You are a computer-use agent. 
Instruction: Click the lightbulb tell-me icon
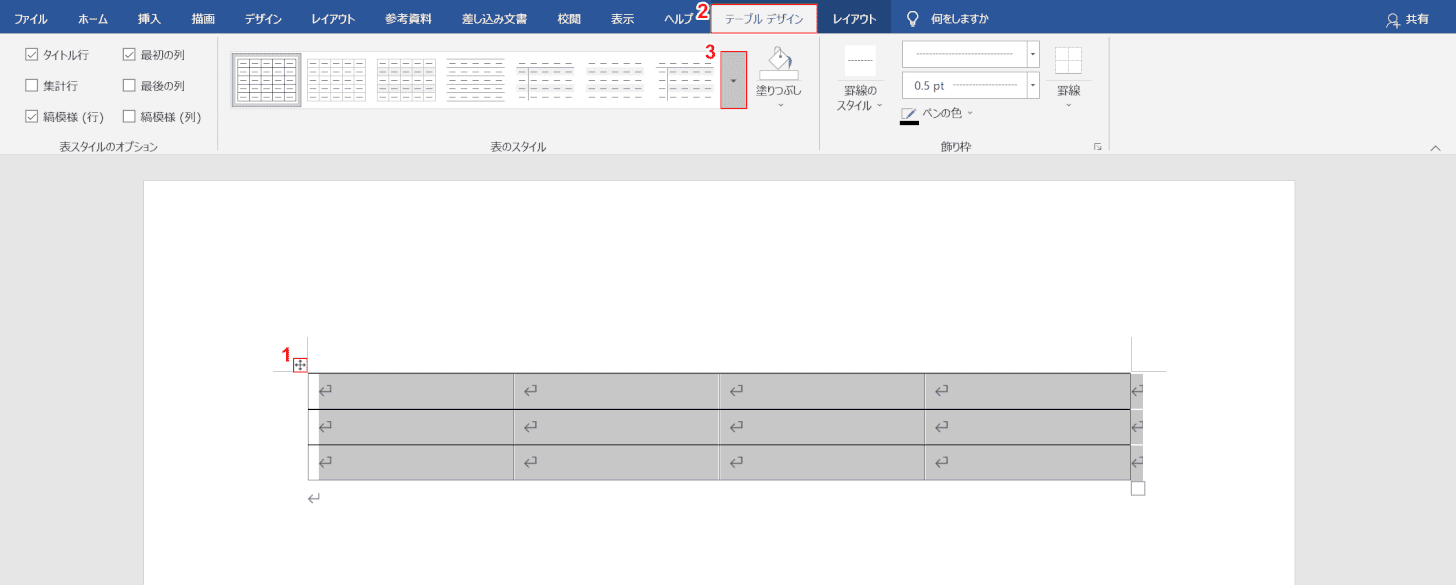[x=912, y=18]
